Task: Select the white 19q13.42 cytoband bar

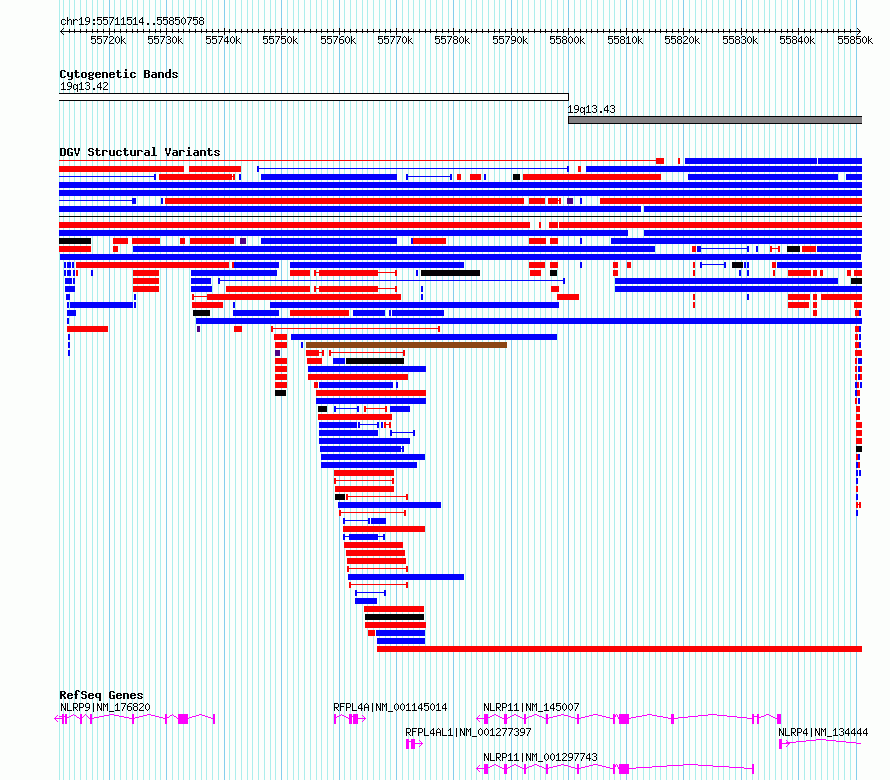Action: tap(314, 97)
